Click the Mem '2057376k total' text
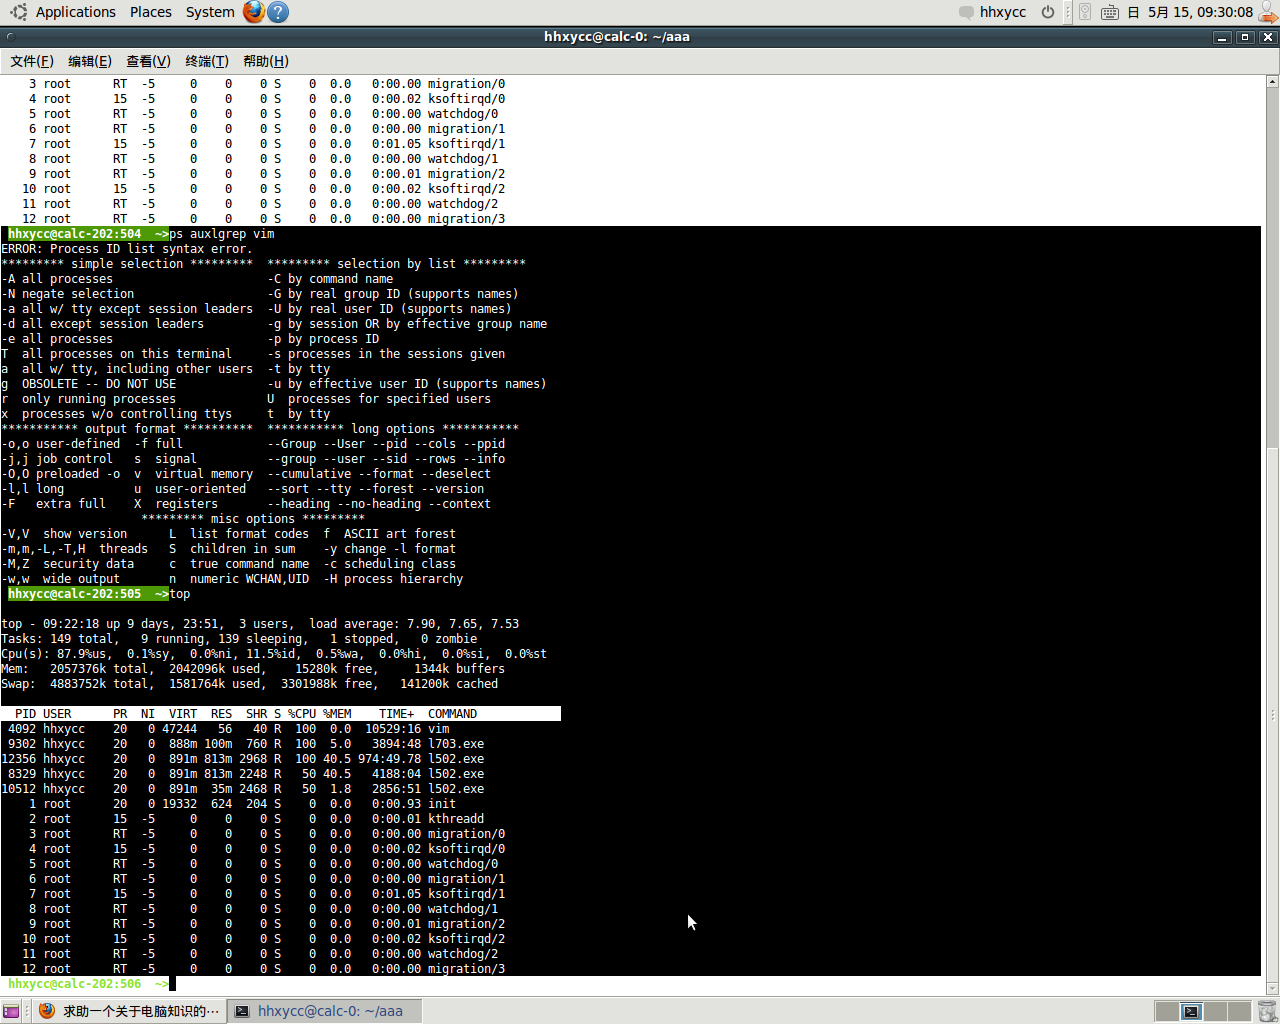The image size is (1280, 1024). coord(99,669)
